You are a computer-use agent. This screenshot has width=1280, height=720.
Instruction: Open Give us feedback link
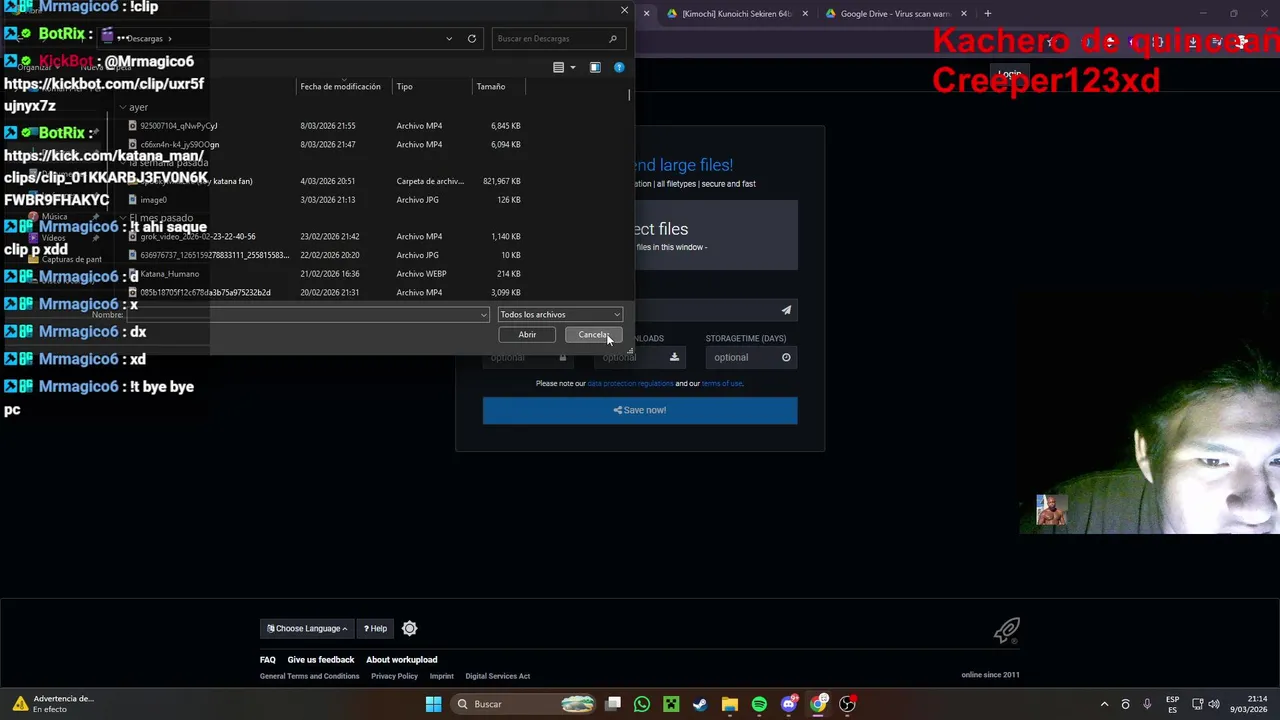click(x=321, y=660)
